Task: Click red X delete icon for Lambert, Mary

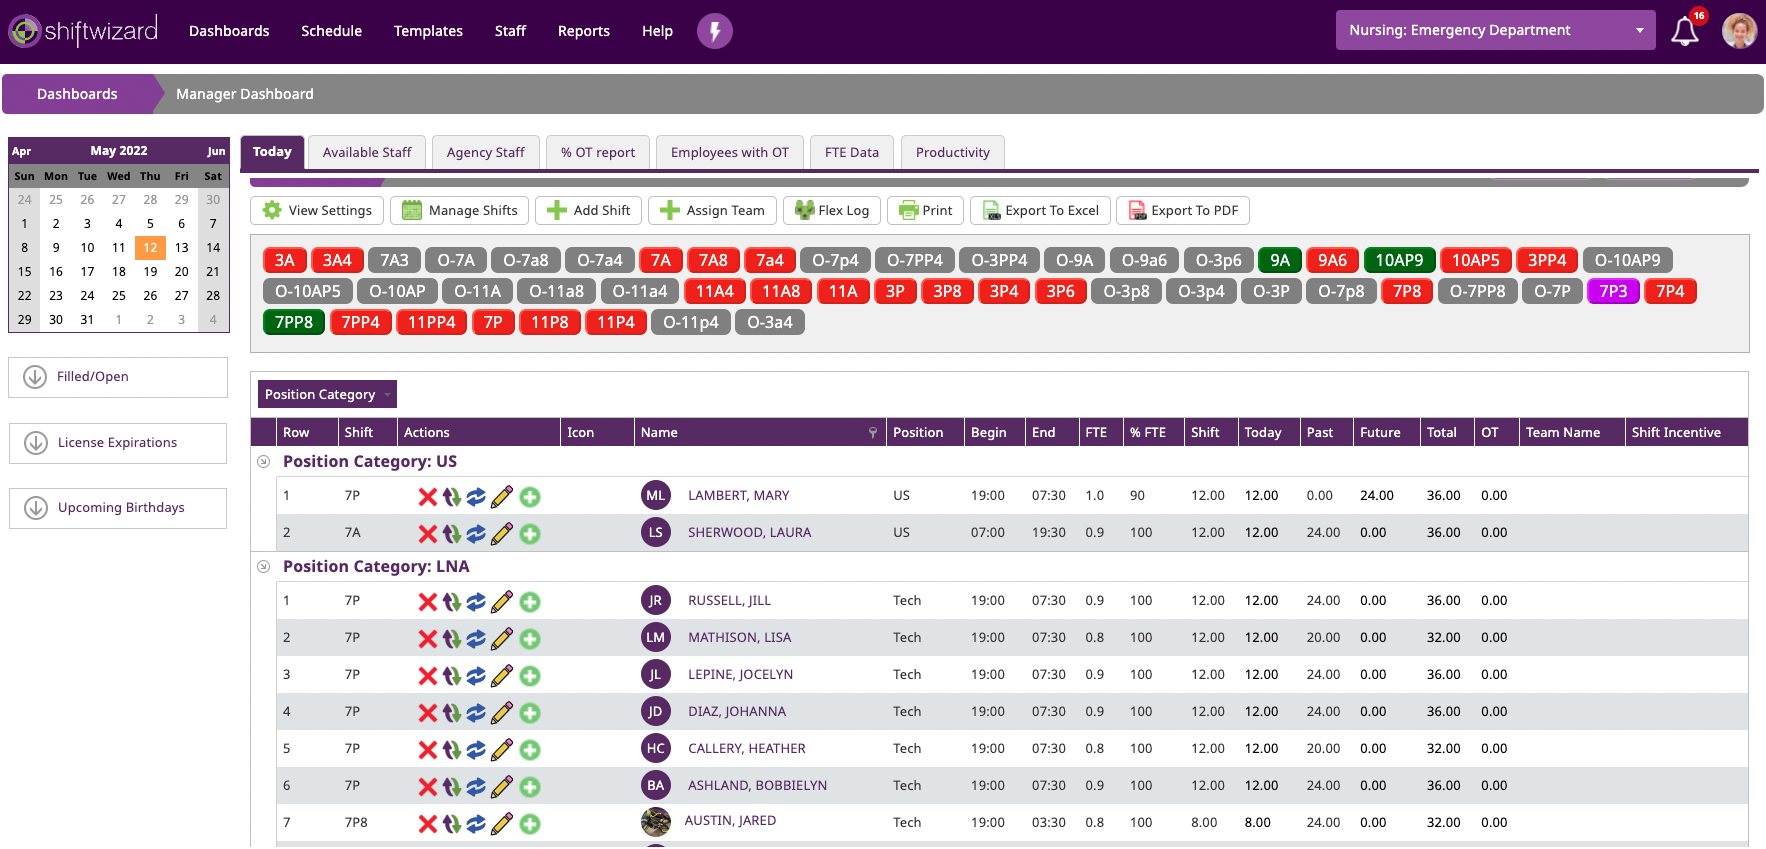Action: tap(427, 497)
